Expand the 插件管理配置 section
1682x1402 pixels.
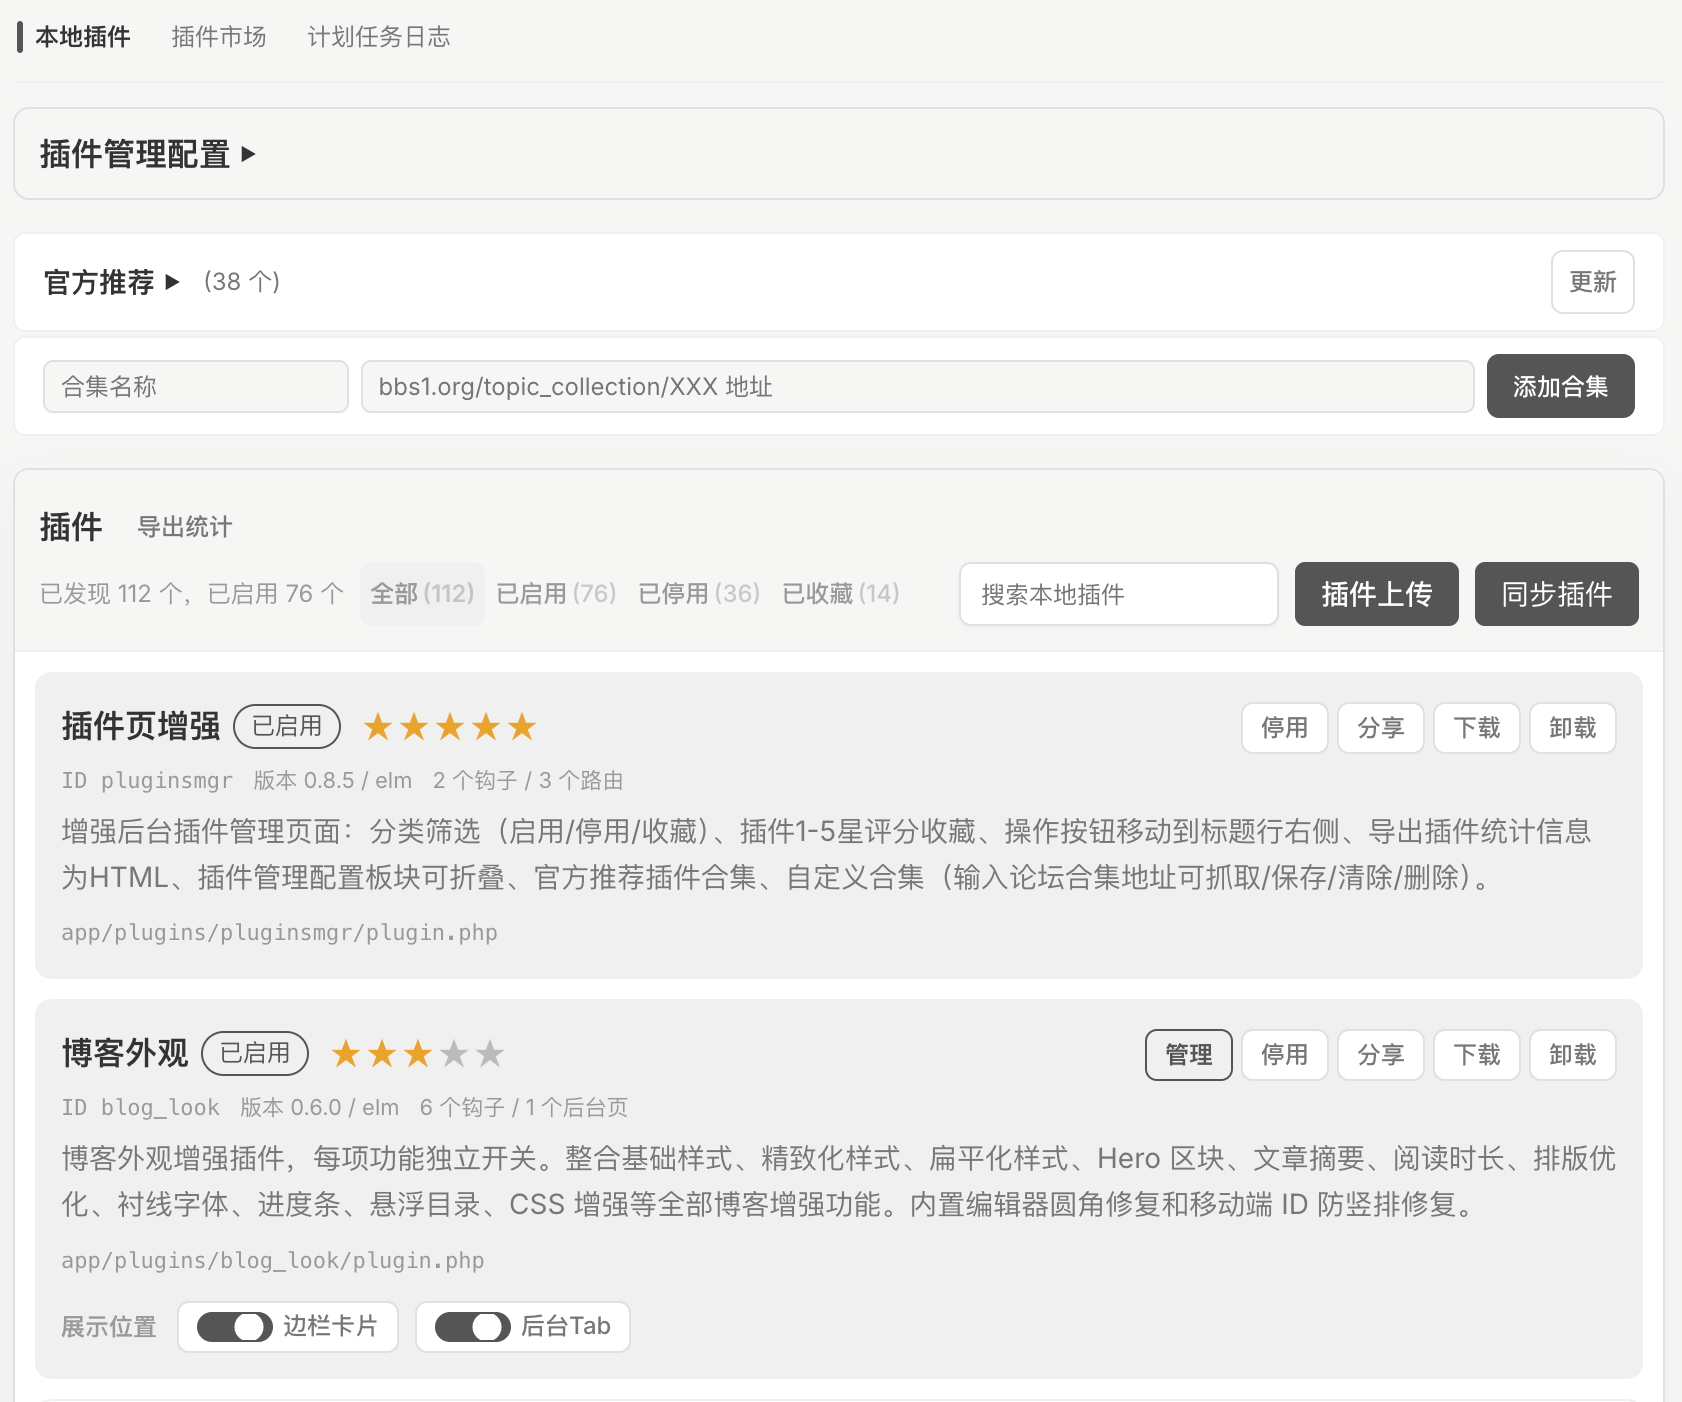(148, 154)
